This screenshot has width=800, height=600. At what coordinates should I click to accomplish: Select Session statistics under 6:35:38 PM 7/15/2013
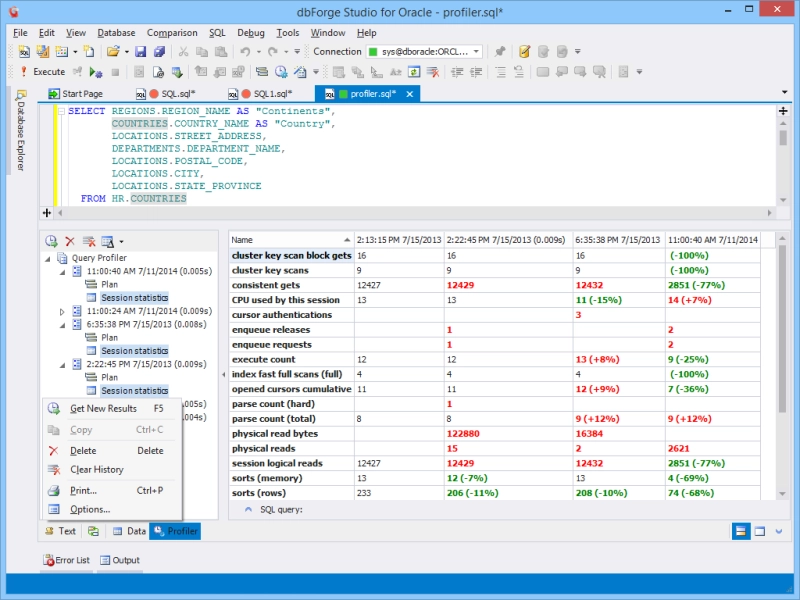[x=134, y=351]
